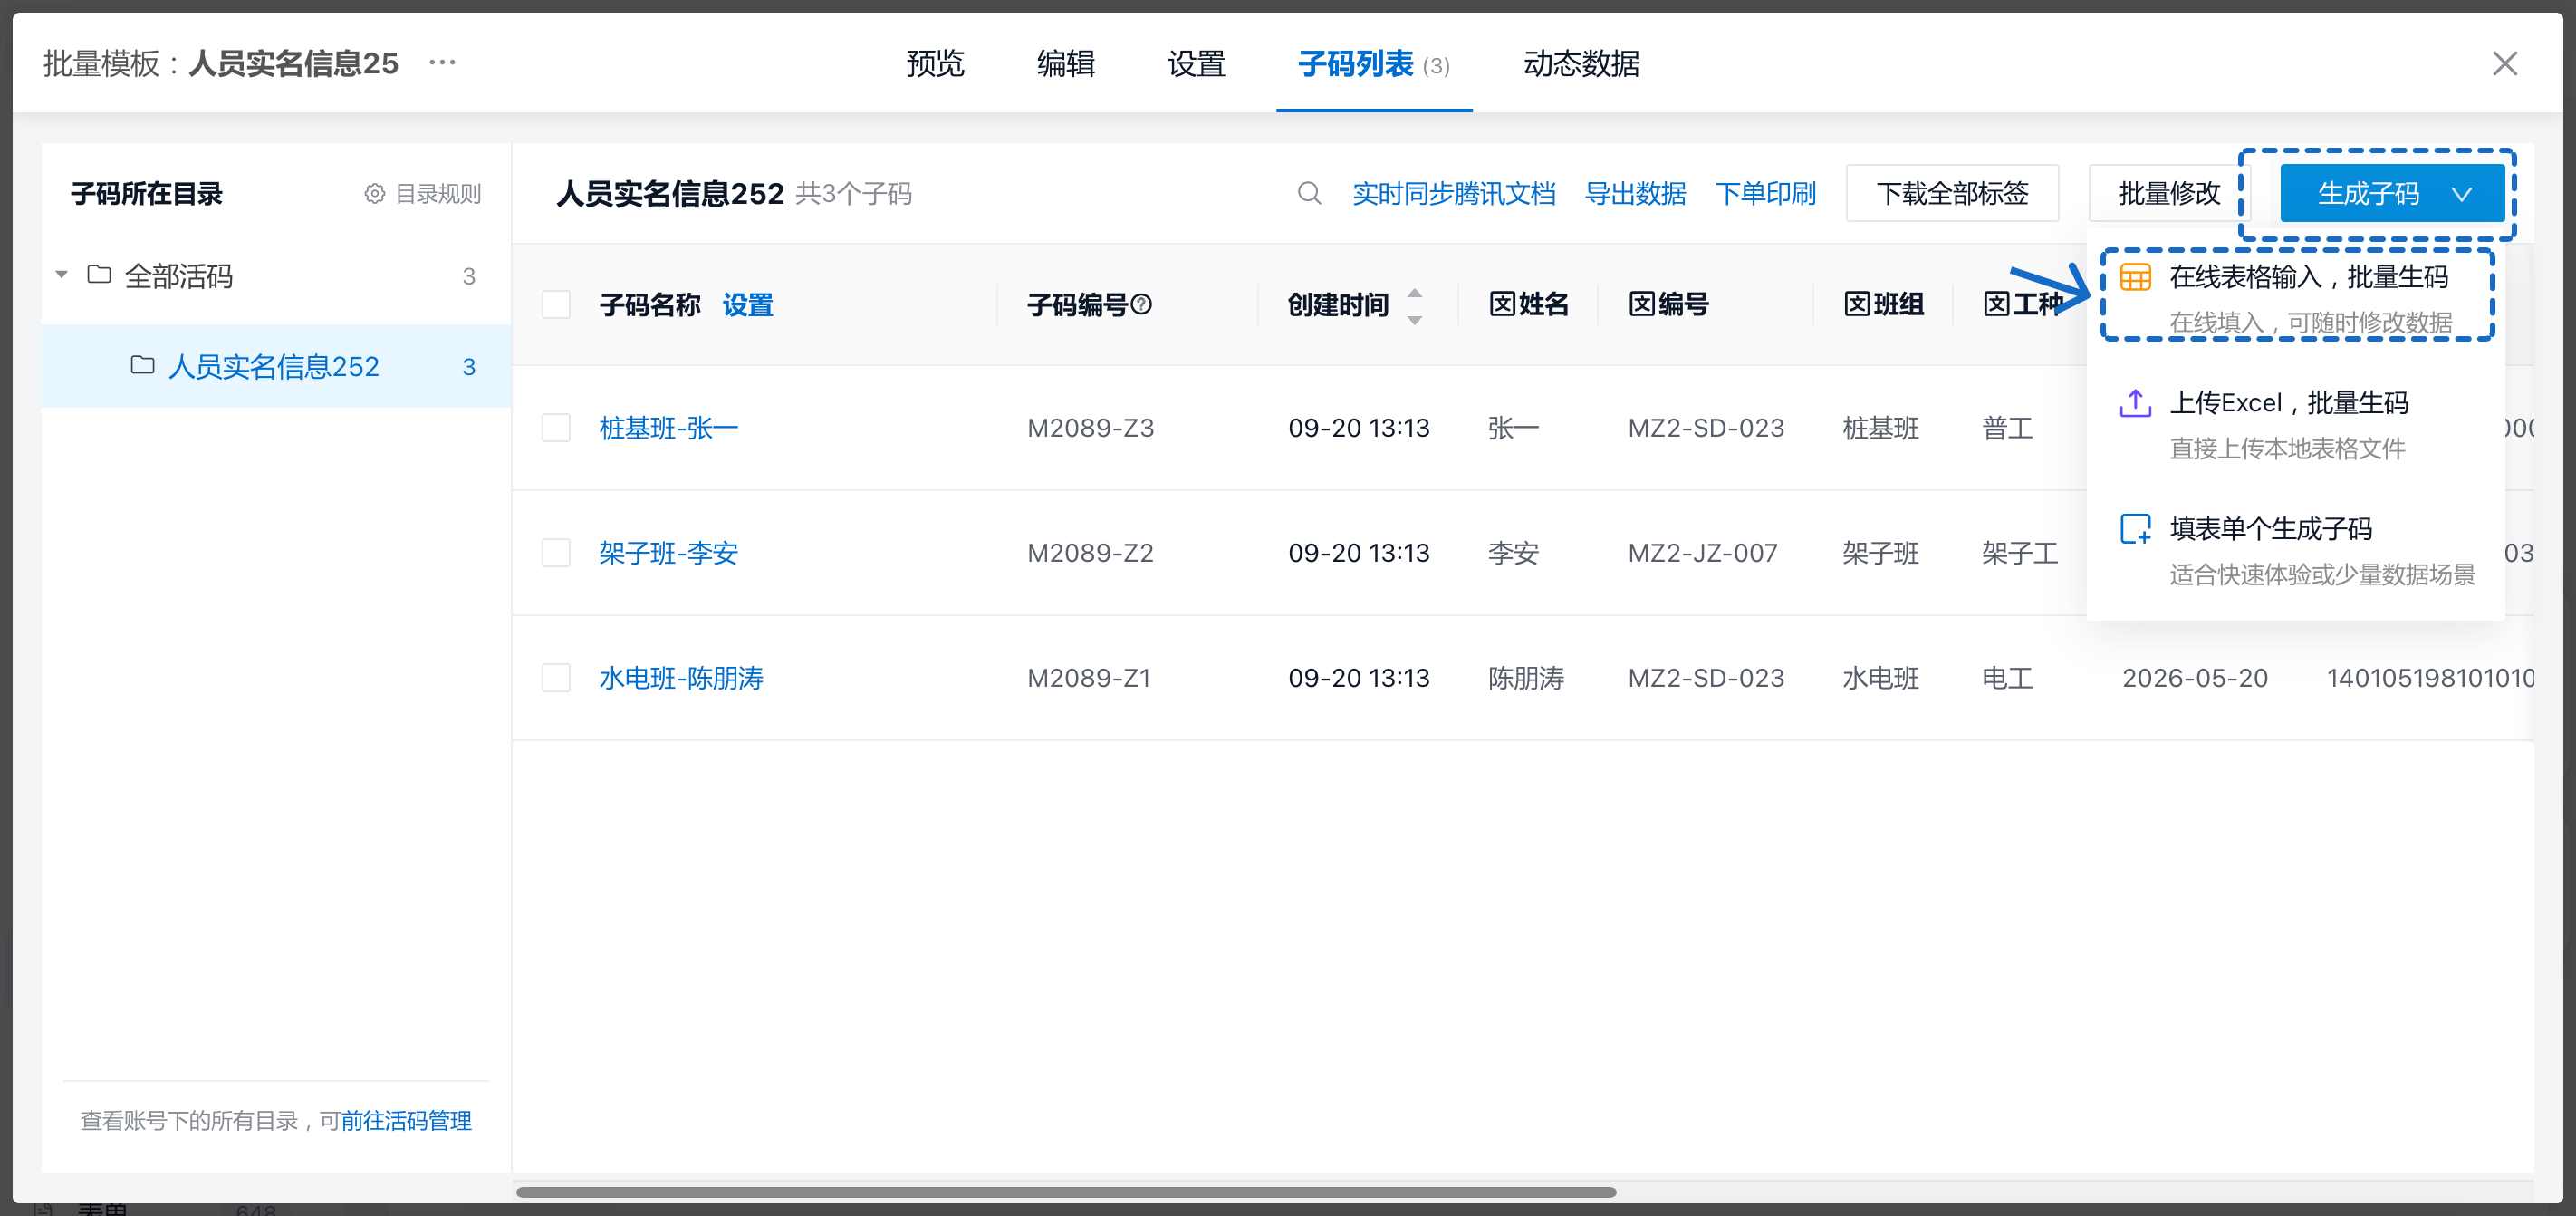2576x1216 pixels.
Task: Click cell MZ2-JZ-007
Action: [1703, 553]
